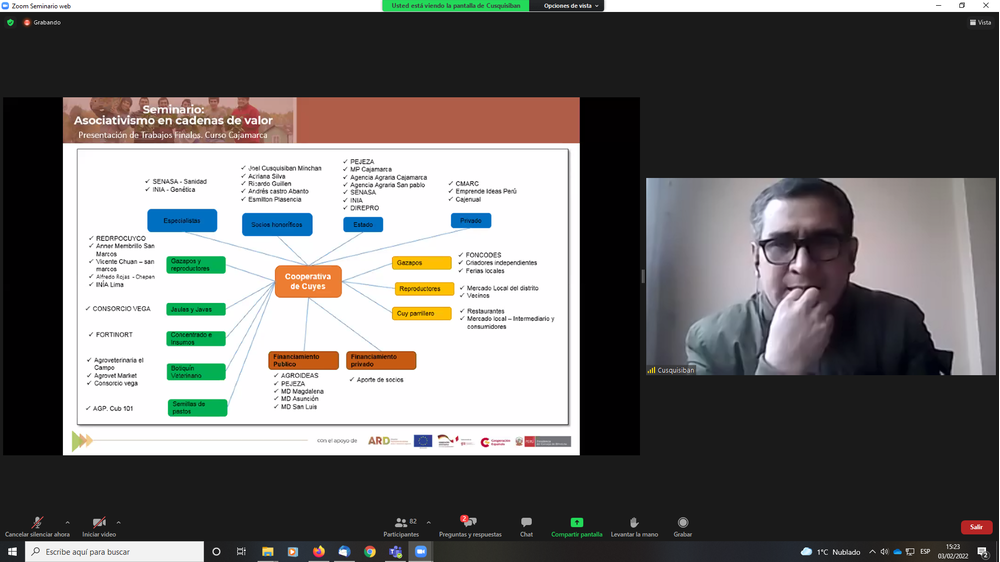
Task: Change layout with the Vista button
Action: [979, 22]
